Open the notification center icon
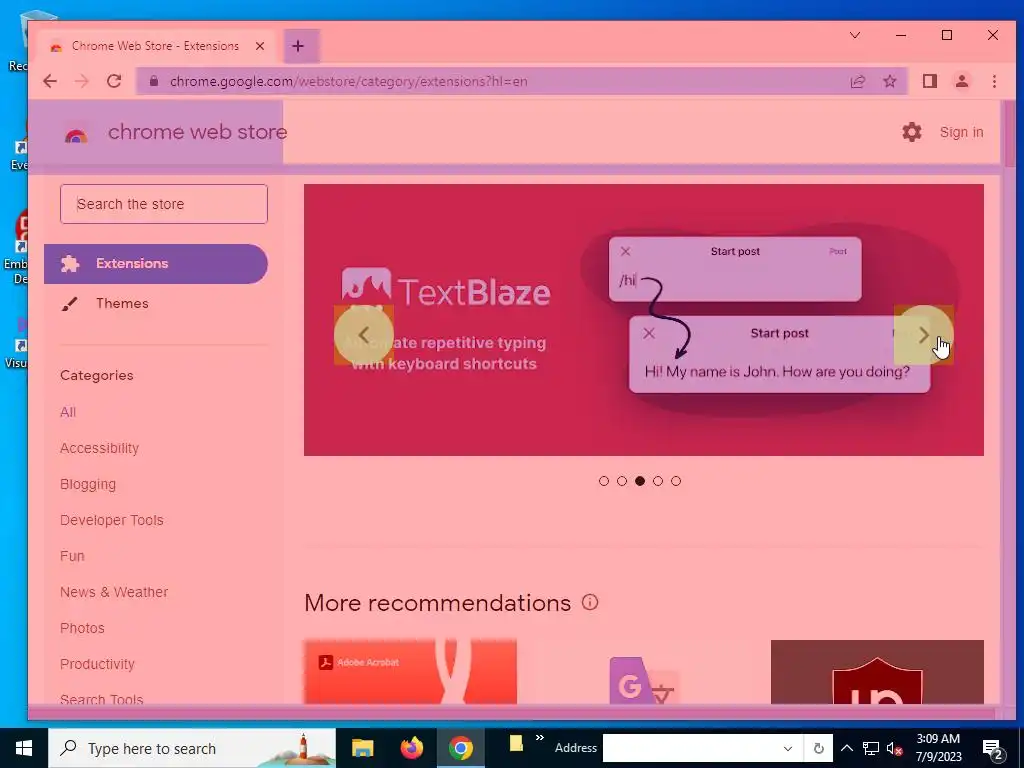The image size is (1024, 768). click(x=993, y=749)
